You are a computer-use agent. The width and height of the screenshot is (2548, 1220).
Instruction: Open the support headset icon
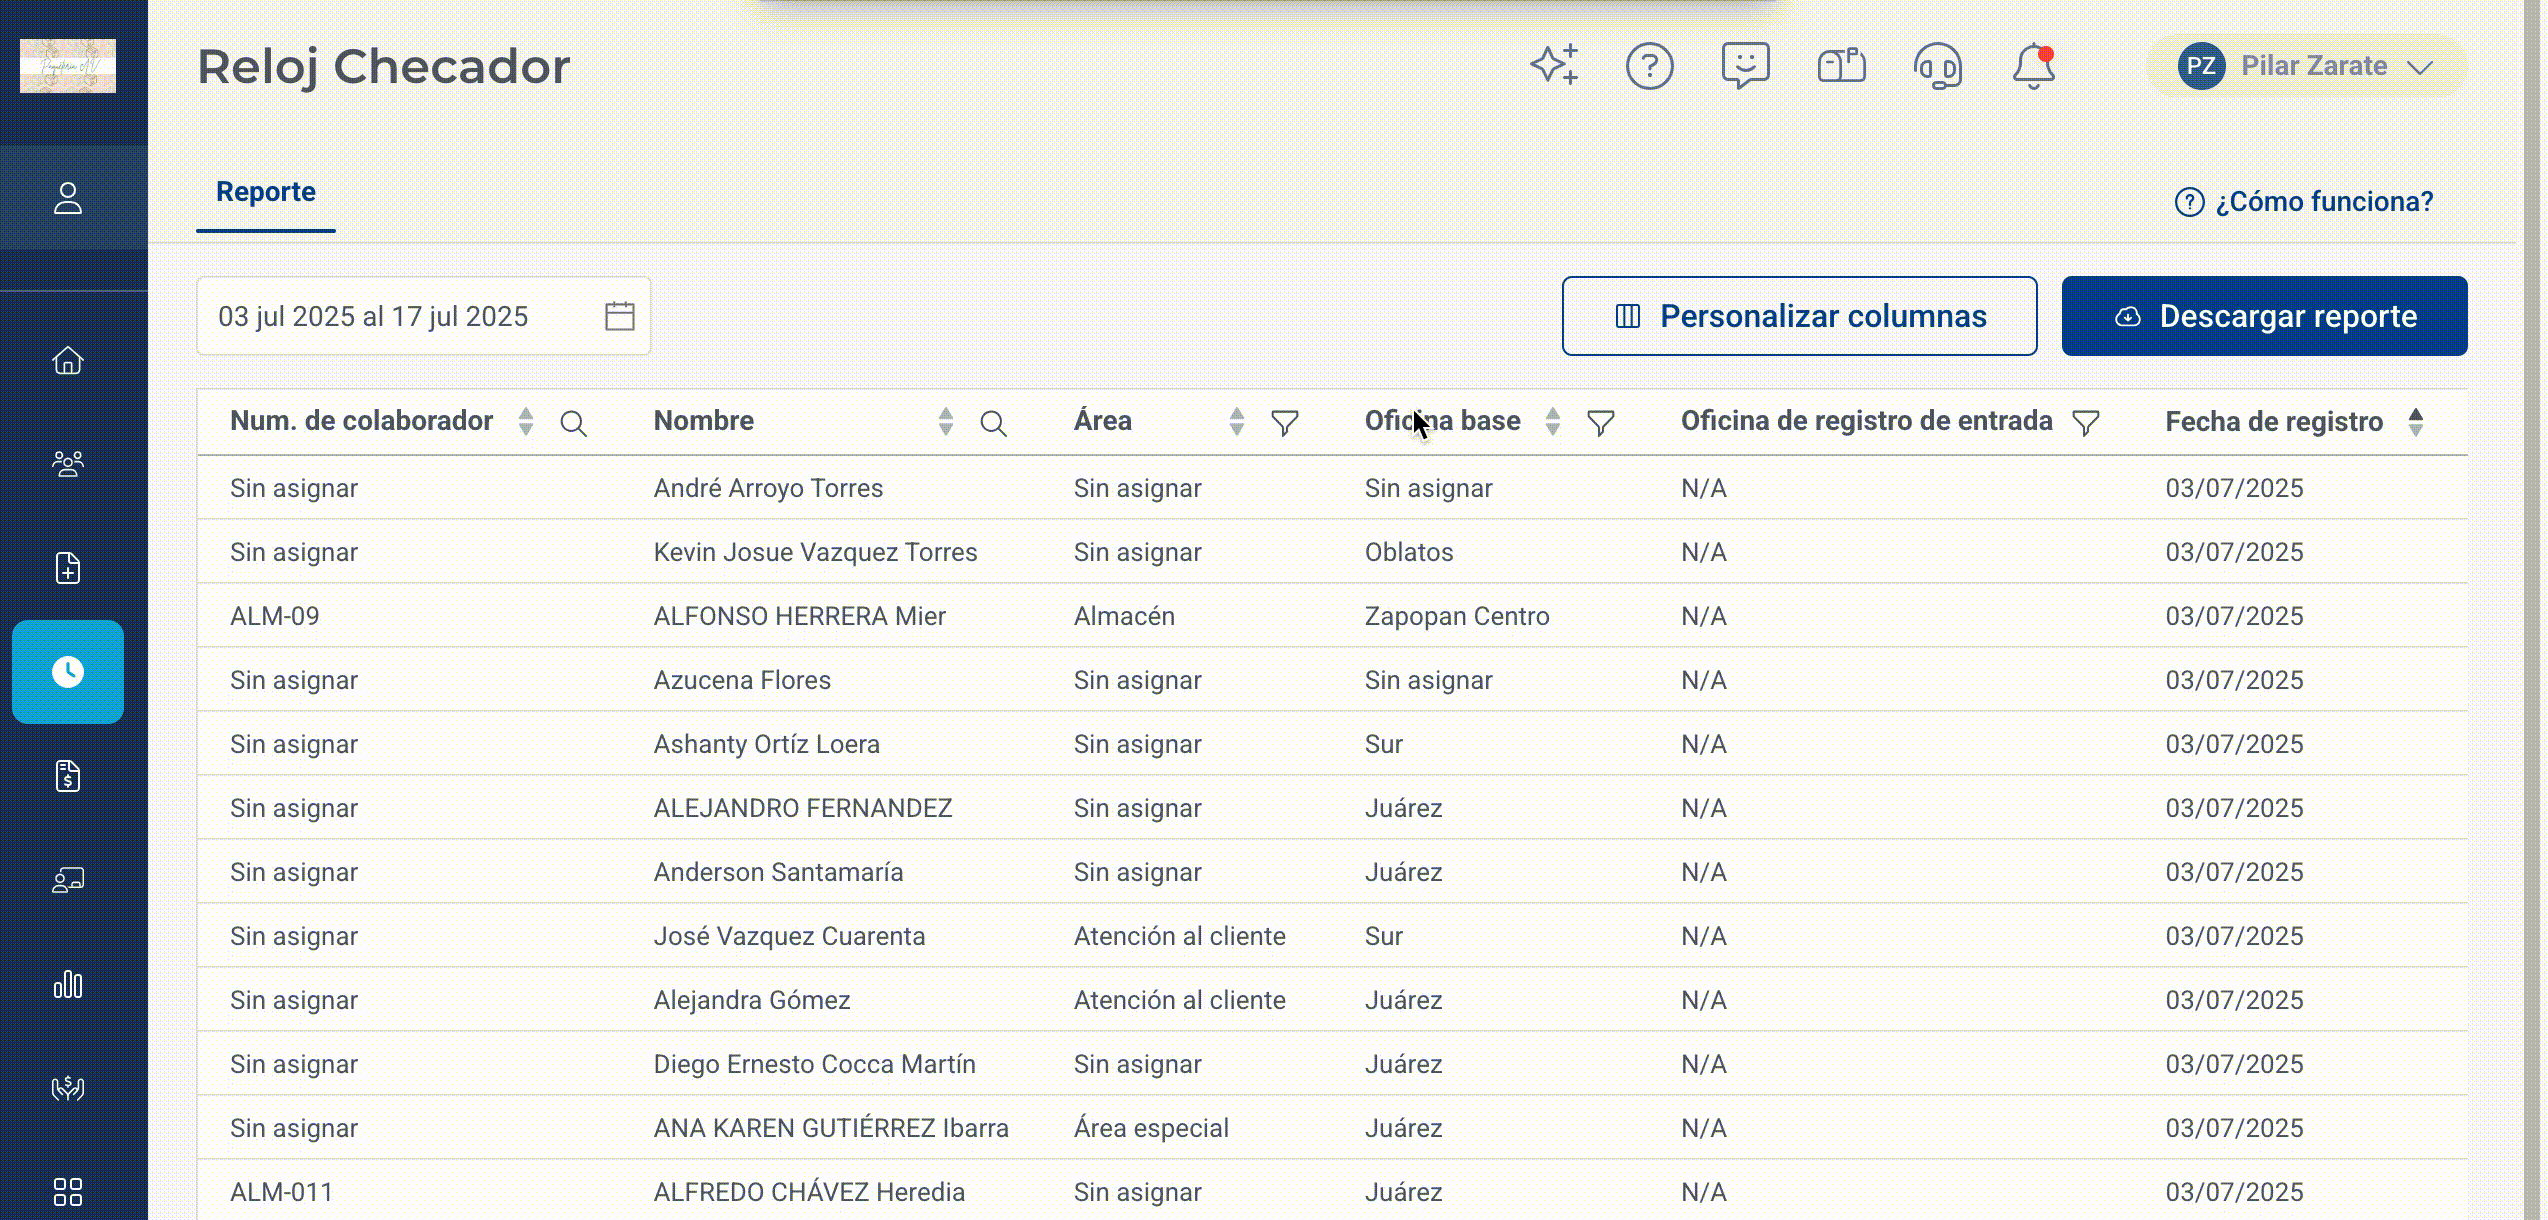pyautogui.click(x=1937, y=67)
